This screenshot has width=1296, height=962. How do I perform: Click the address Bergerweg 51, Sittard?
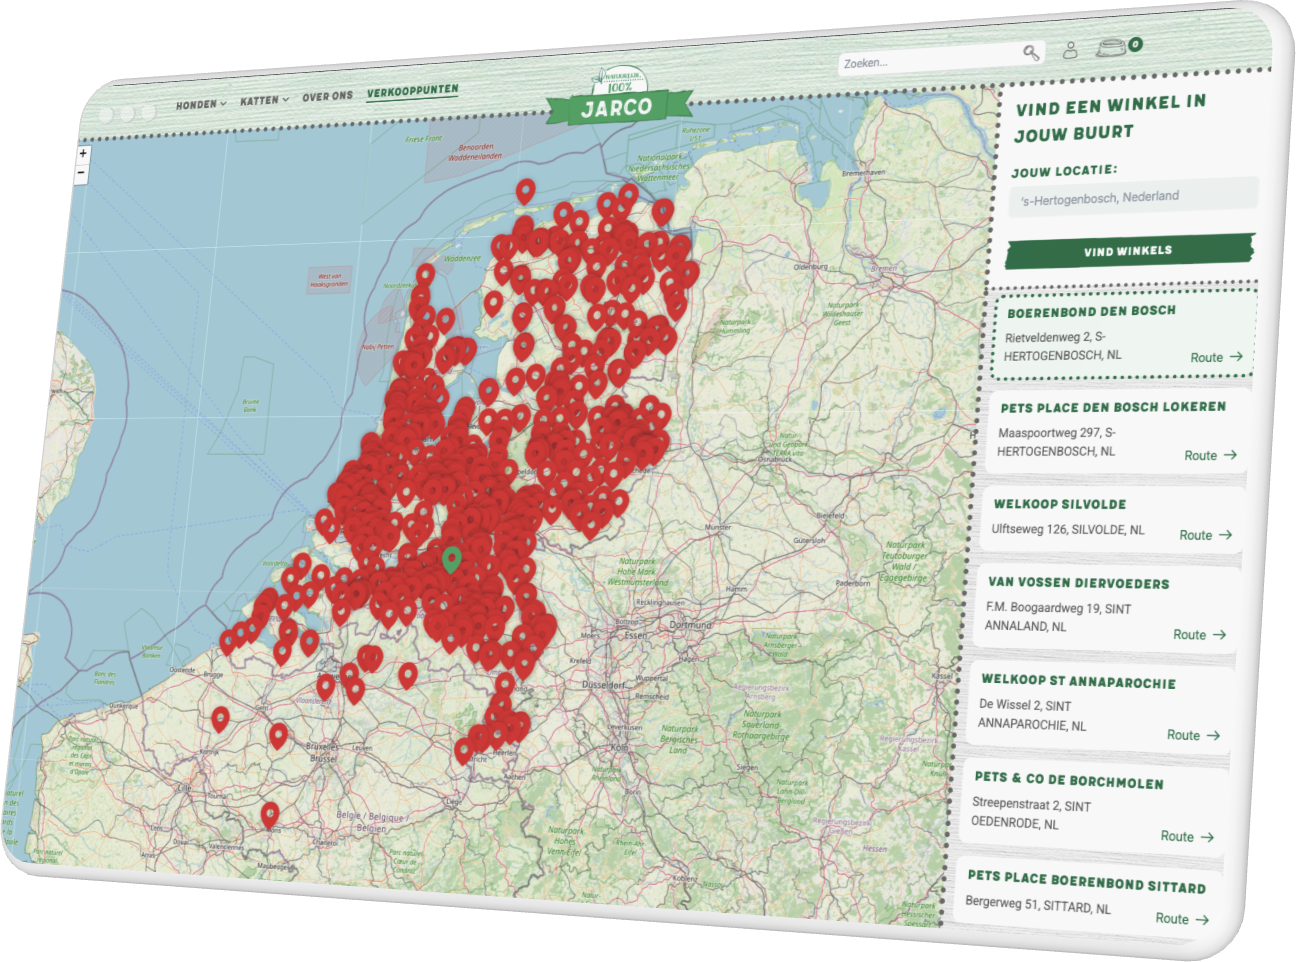click(x=1038, y=905)
